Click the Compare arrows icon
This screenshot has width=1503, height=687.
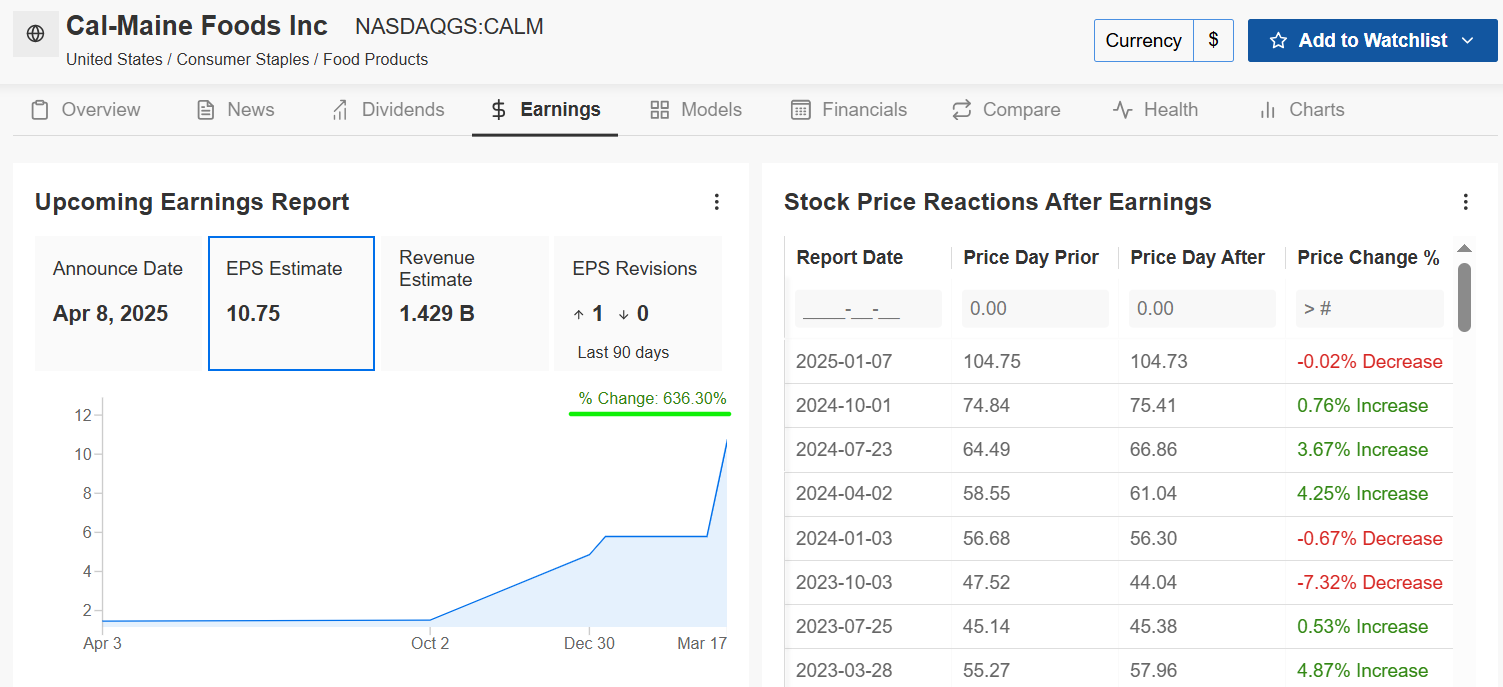(x=961, y=110)
